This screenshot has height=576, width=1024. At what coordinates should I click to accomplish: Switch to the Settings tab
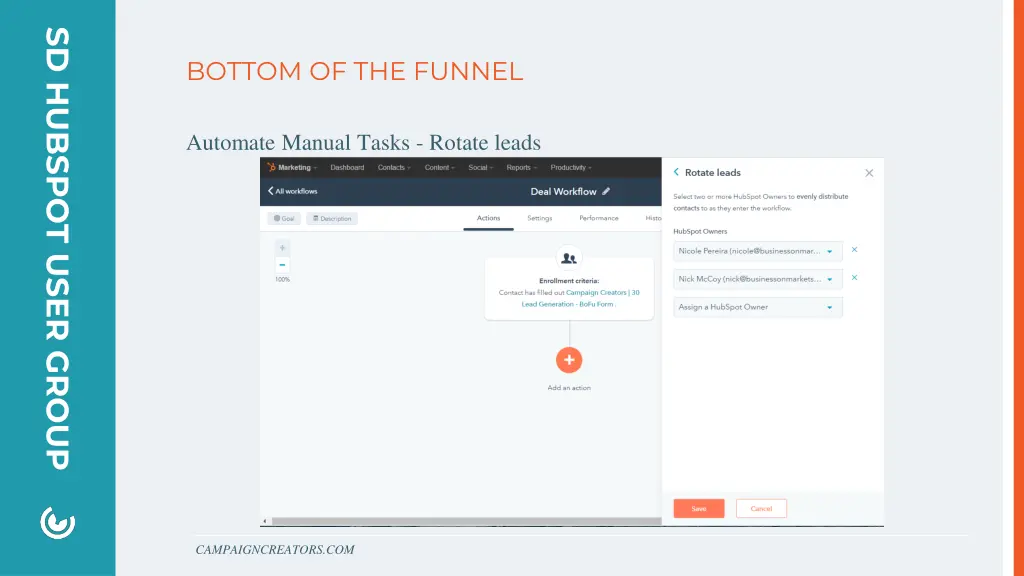click(539, 218)
